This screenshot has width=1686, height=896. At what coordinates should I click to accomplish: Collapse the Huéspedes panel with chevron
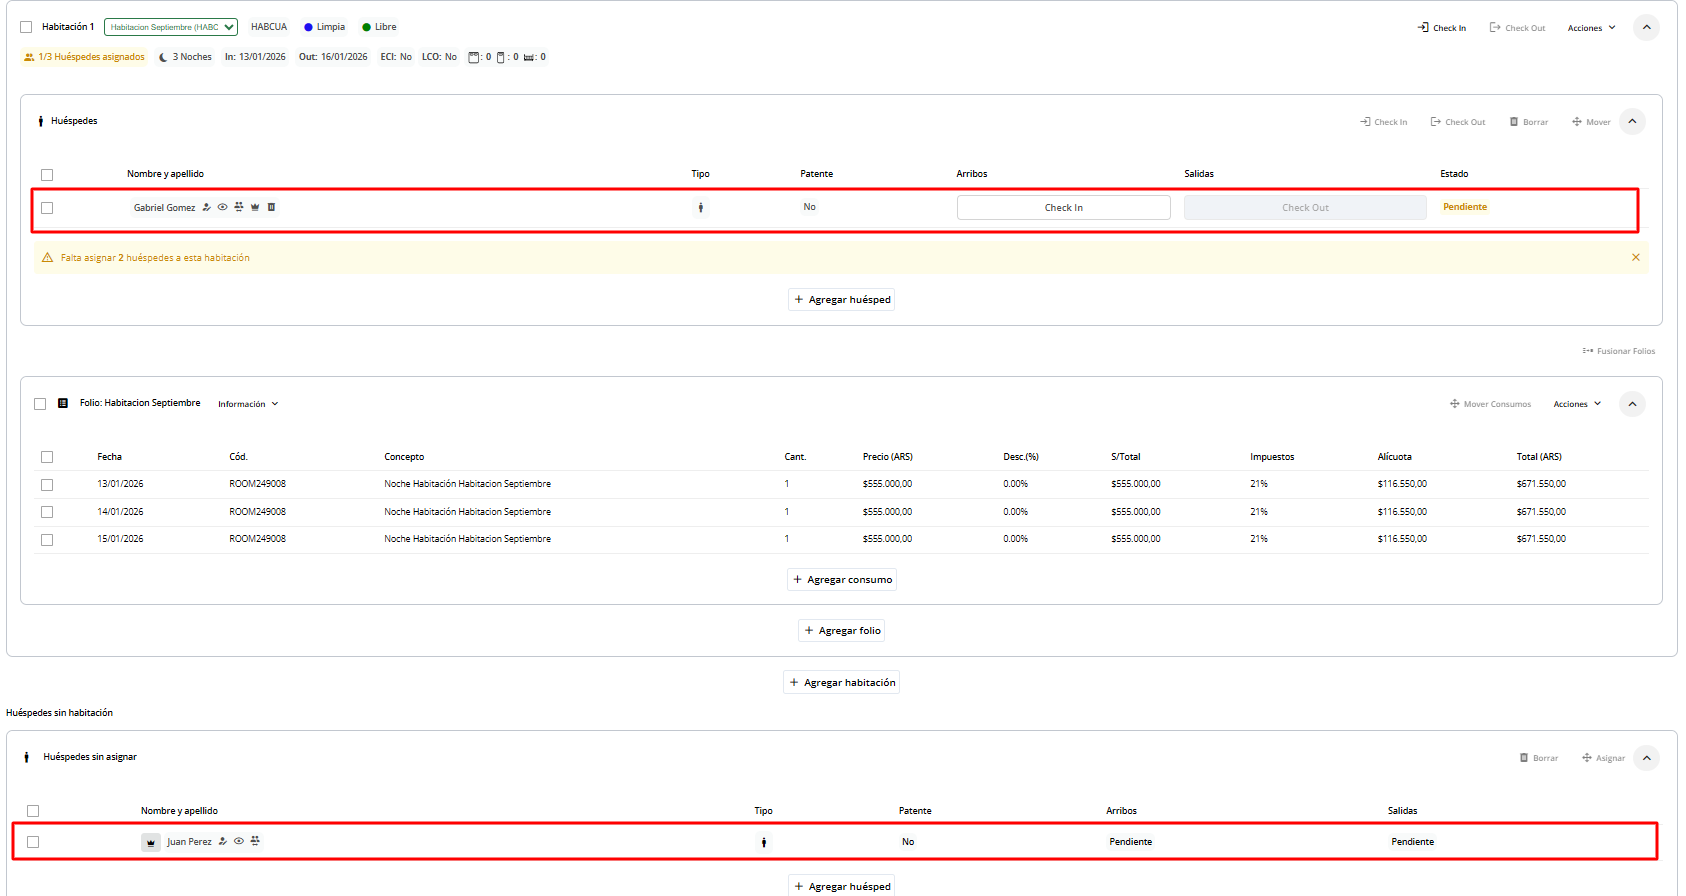[1632, 121]
